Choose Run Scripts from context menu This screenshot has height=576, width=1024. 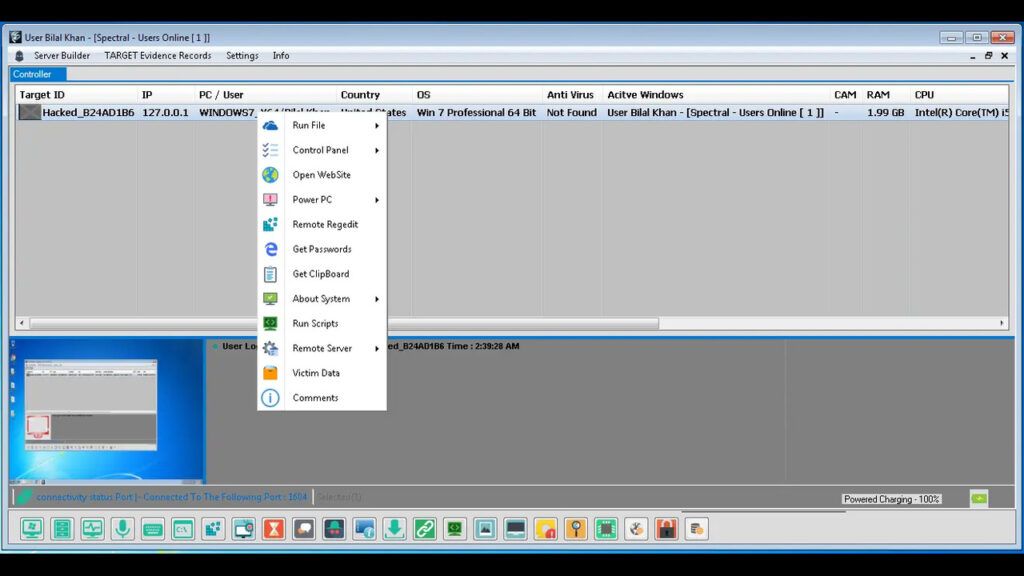(x=323, y=324)
